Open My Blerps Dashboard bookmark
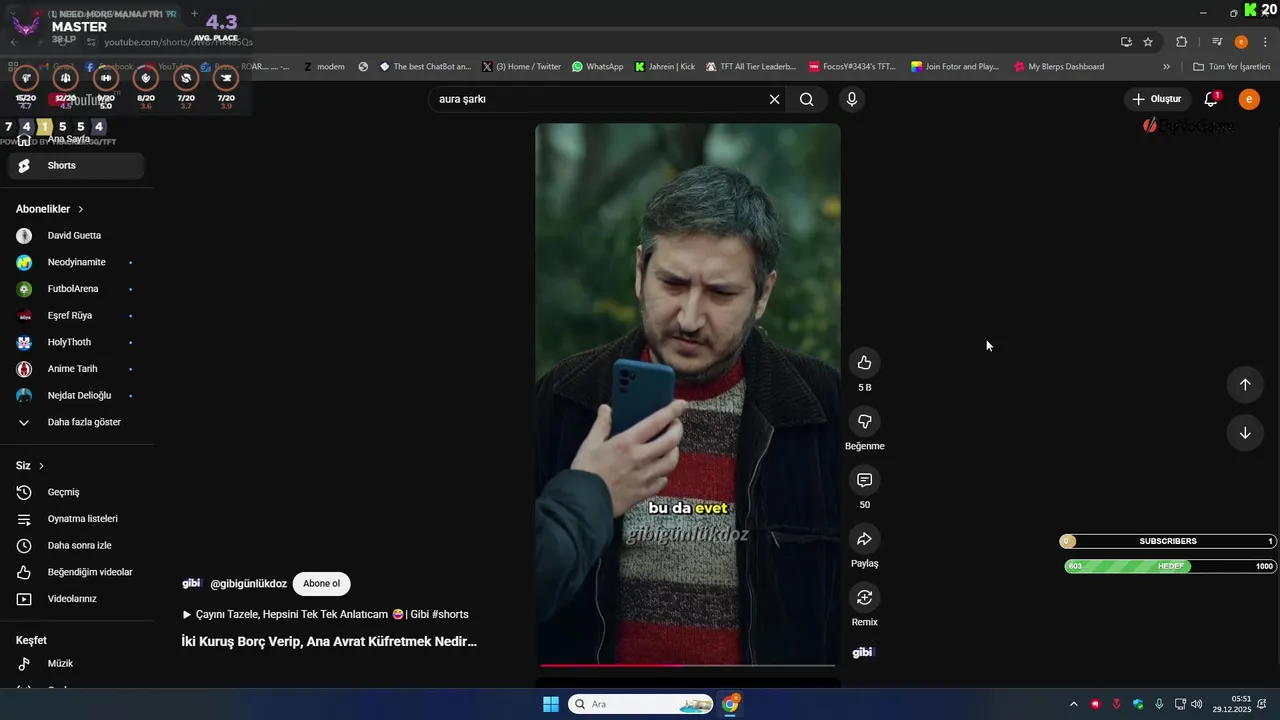 pos(1059,67)
